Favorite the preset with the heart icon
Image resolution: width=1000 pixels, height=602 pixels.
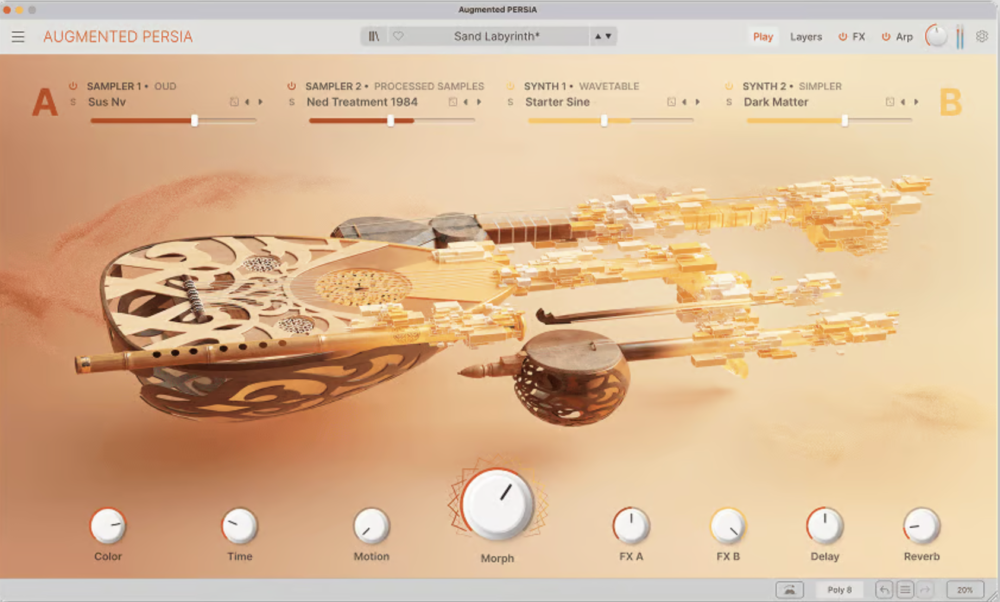click(x=397, y=36)
